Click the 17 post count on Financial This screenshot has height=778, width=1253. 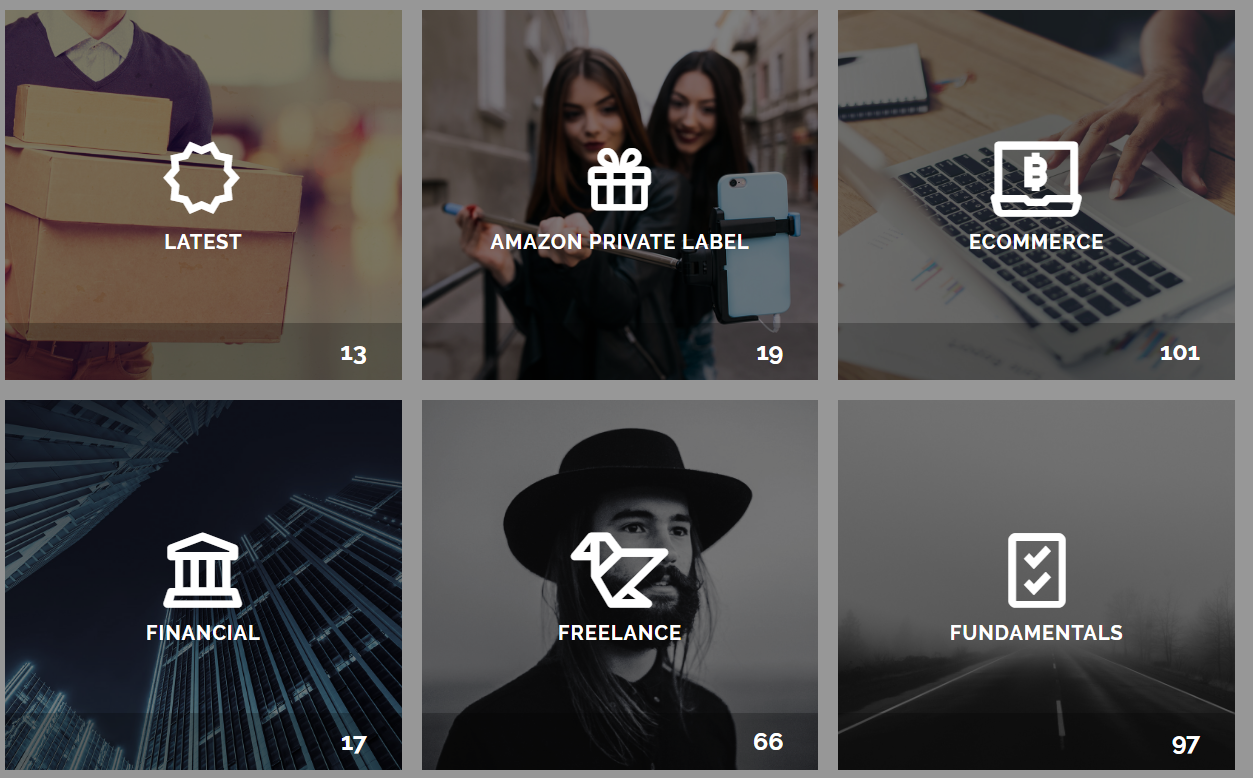coord(353,744)
